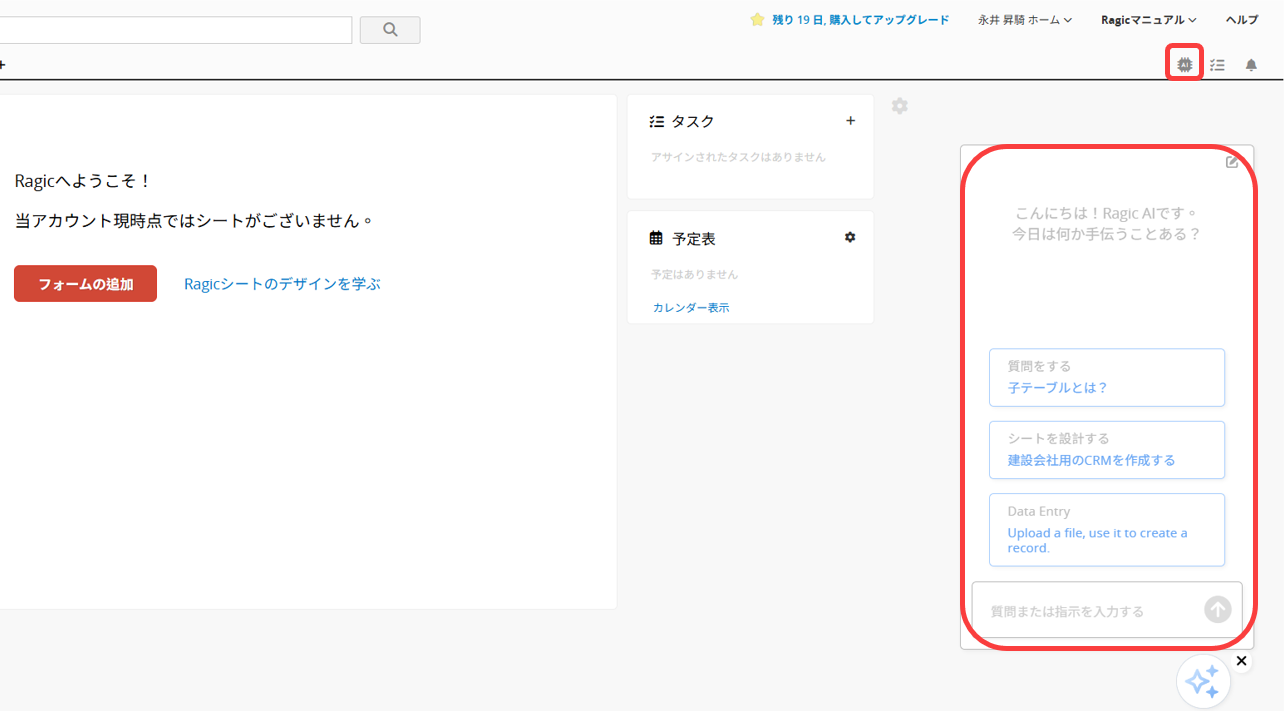Viewport: 1284px width, 711px height.
Task: Click the Ragicへようこそ！ welcome text
Action: point(83,181)
